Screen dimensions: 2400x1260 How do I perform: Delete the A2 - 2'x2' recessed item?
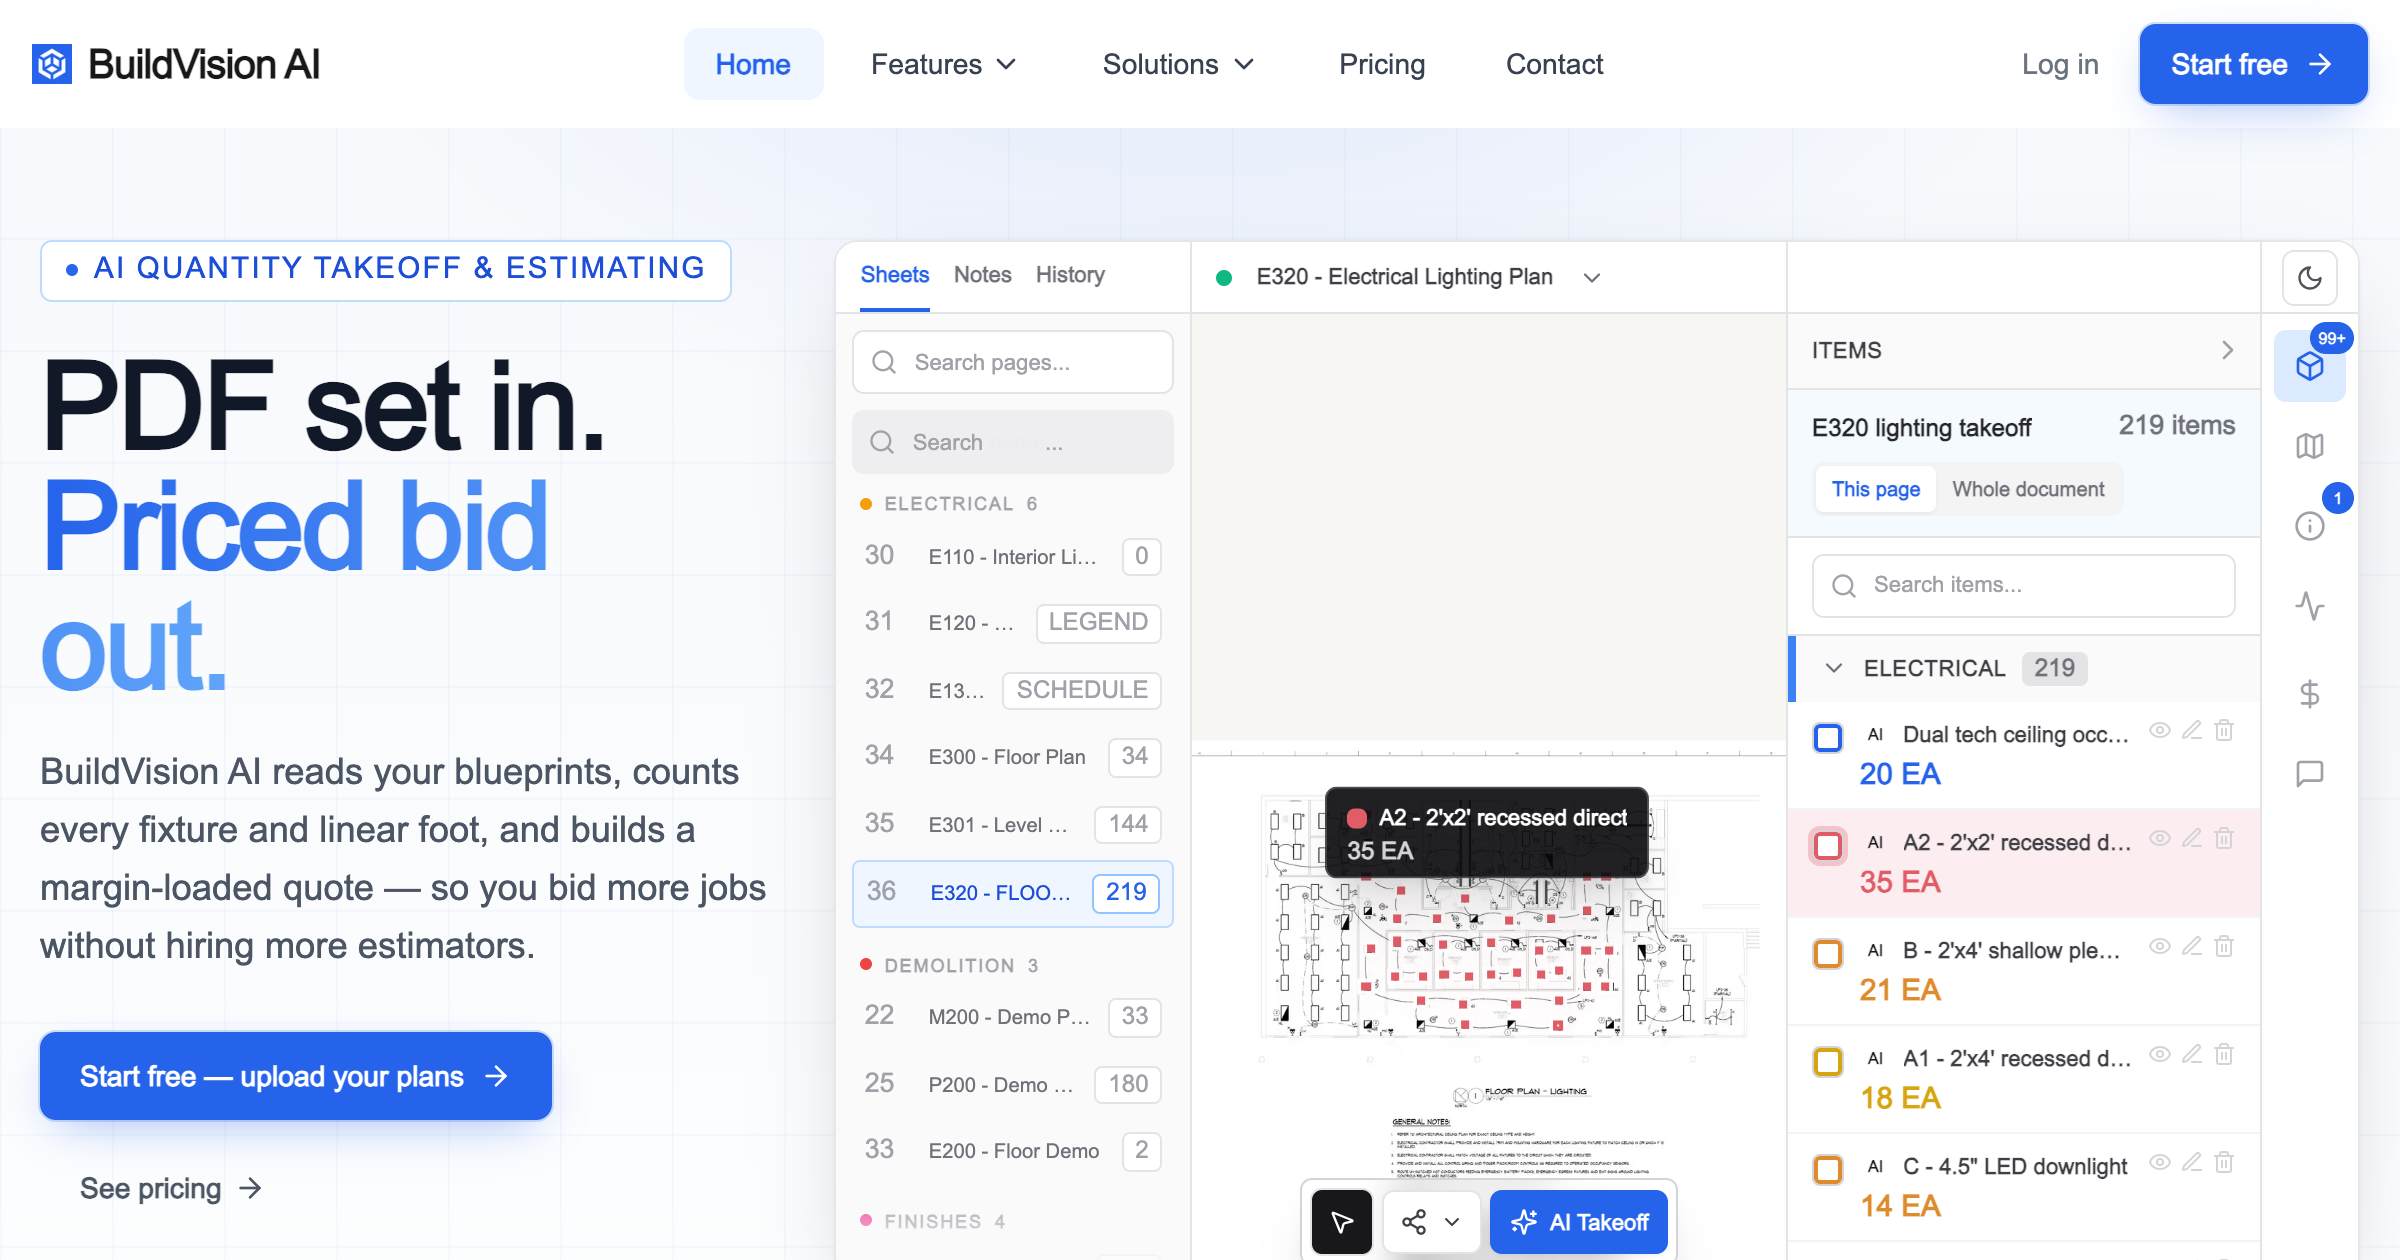[2224, 839]
